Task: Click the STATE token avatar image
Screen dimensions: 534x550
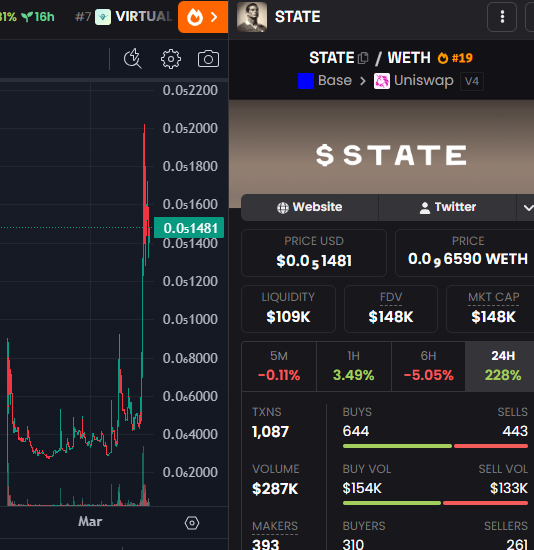Action: (252, 17)
